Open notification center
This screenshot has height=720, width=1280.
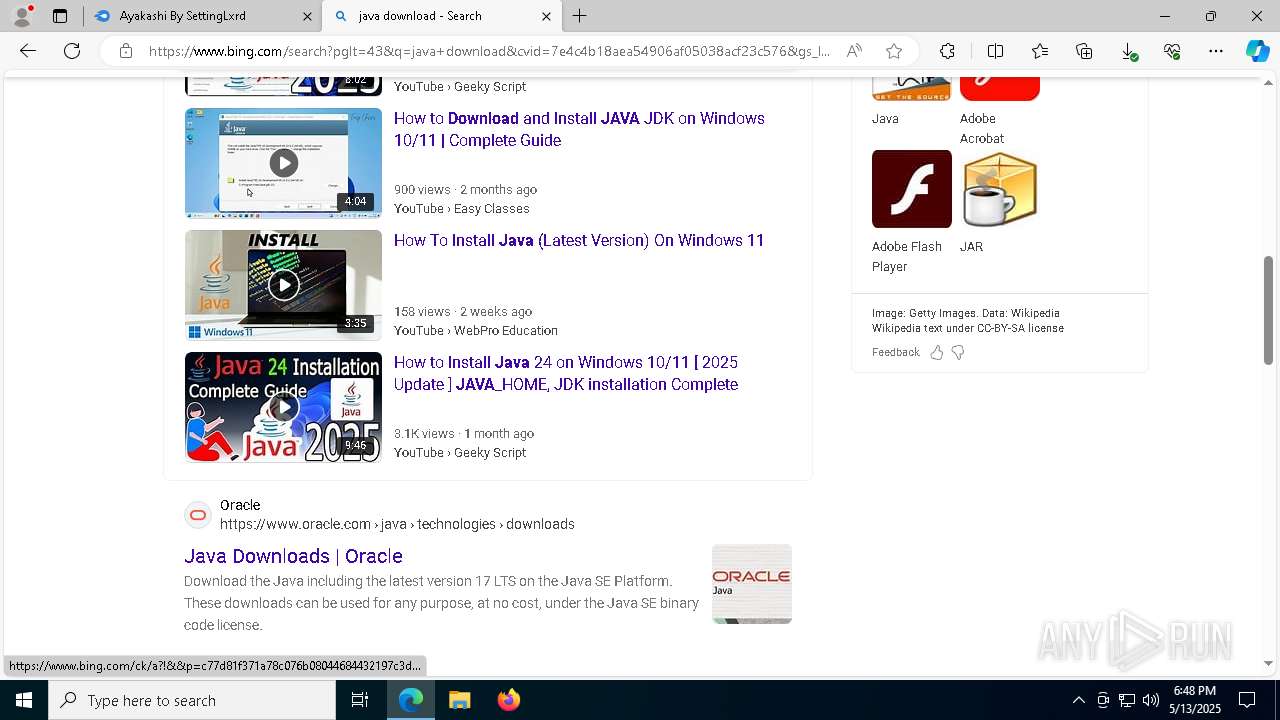(1247, 700)
